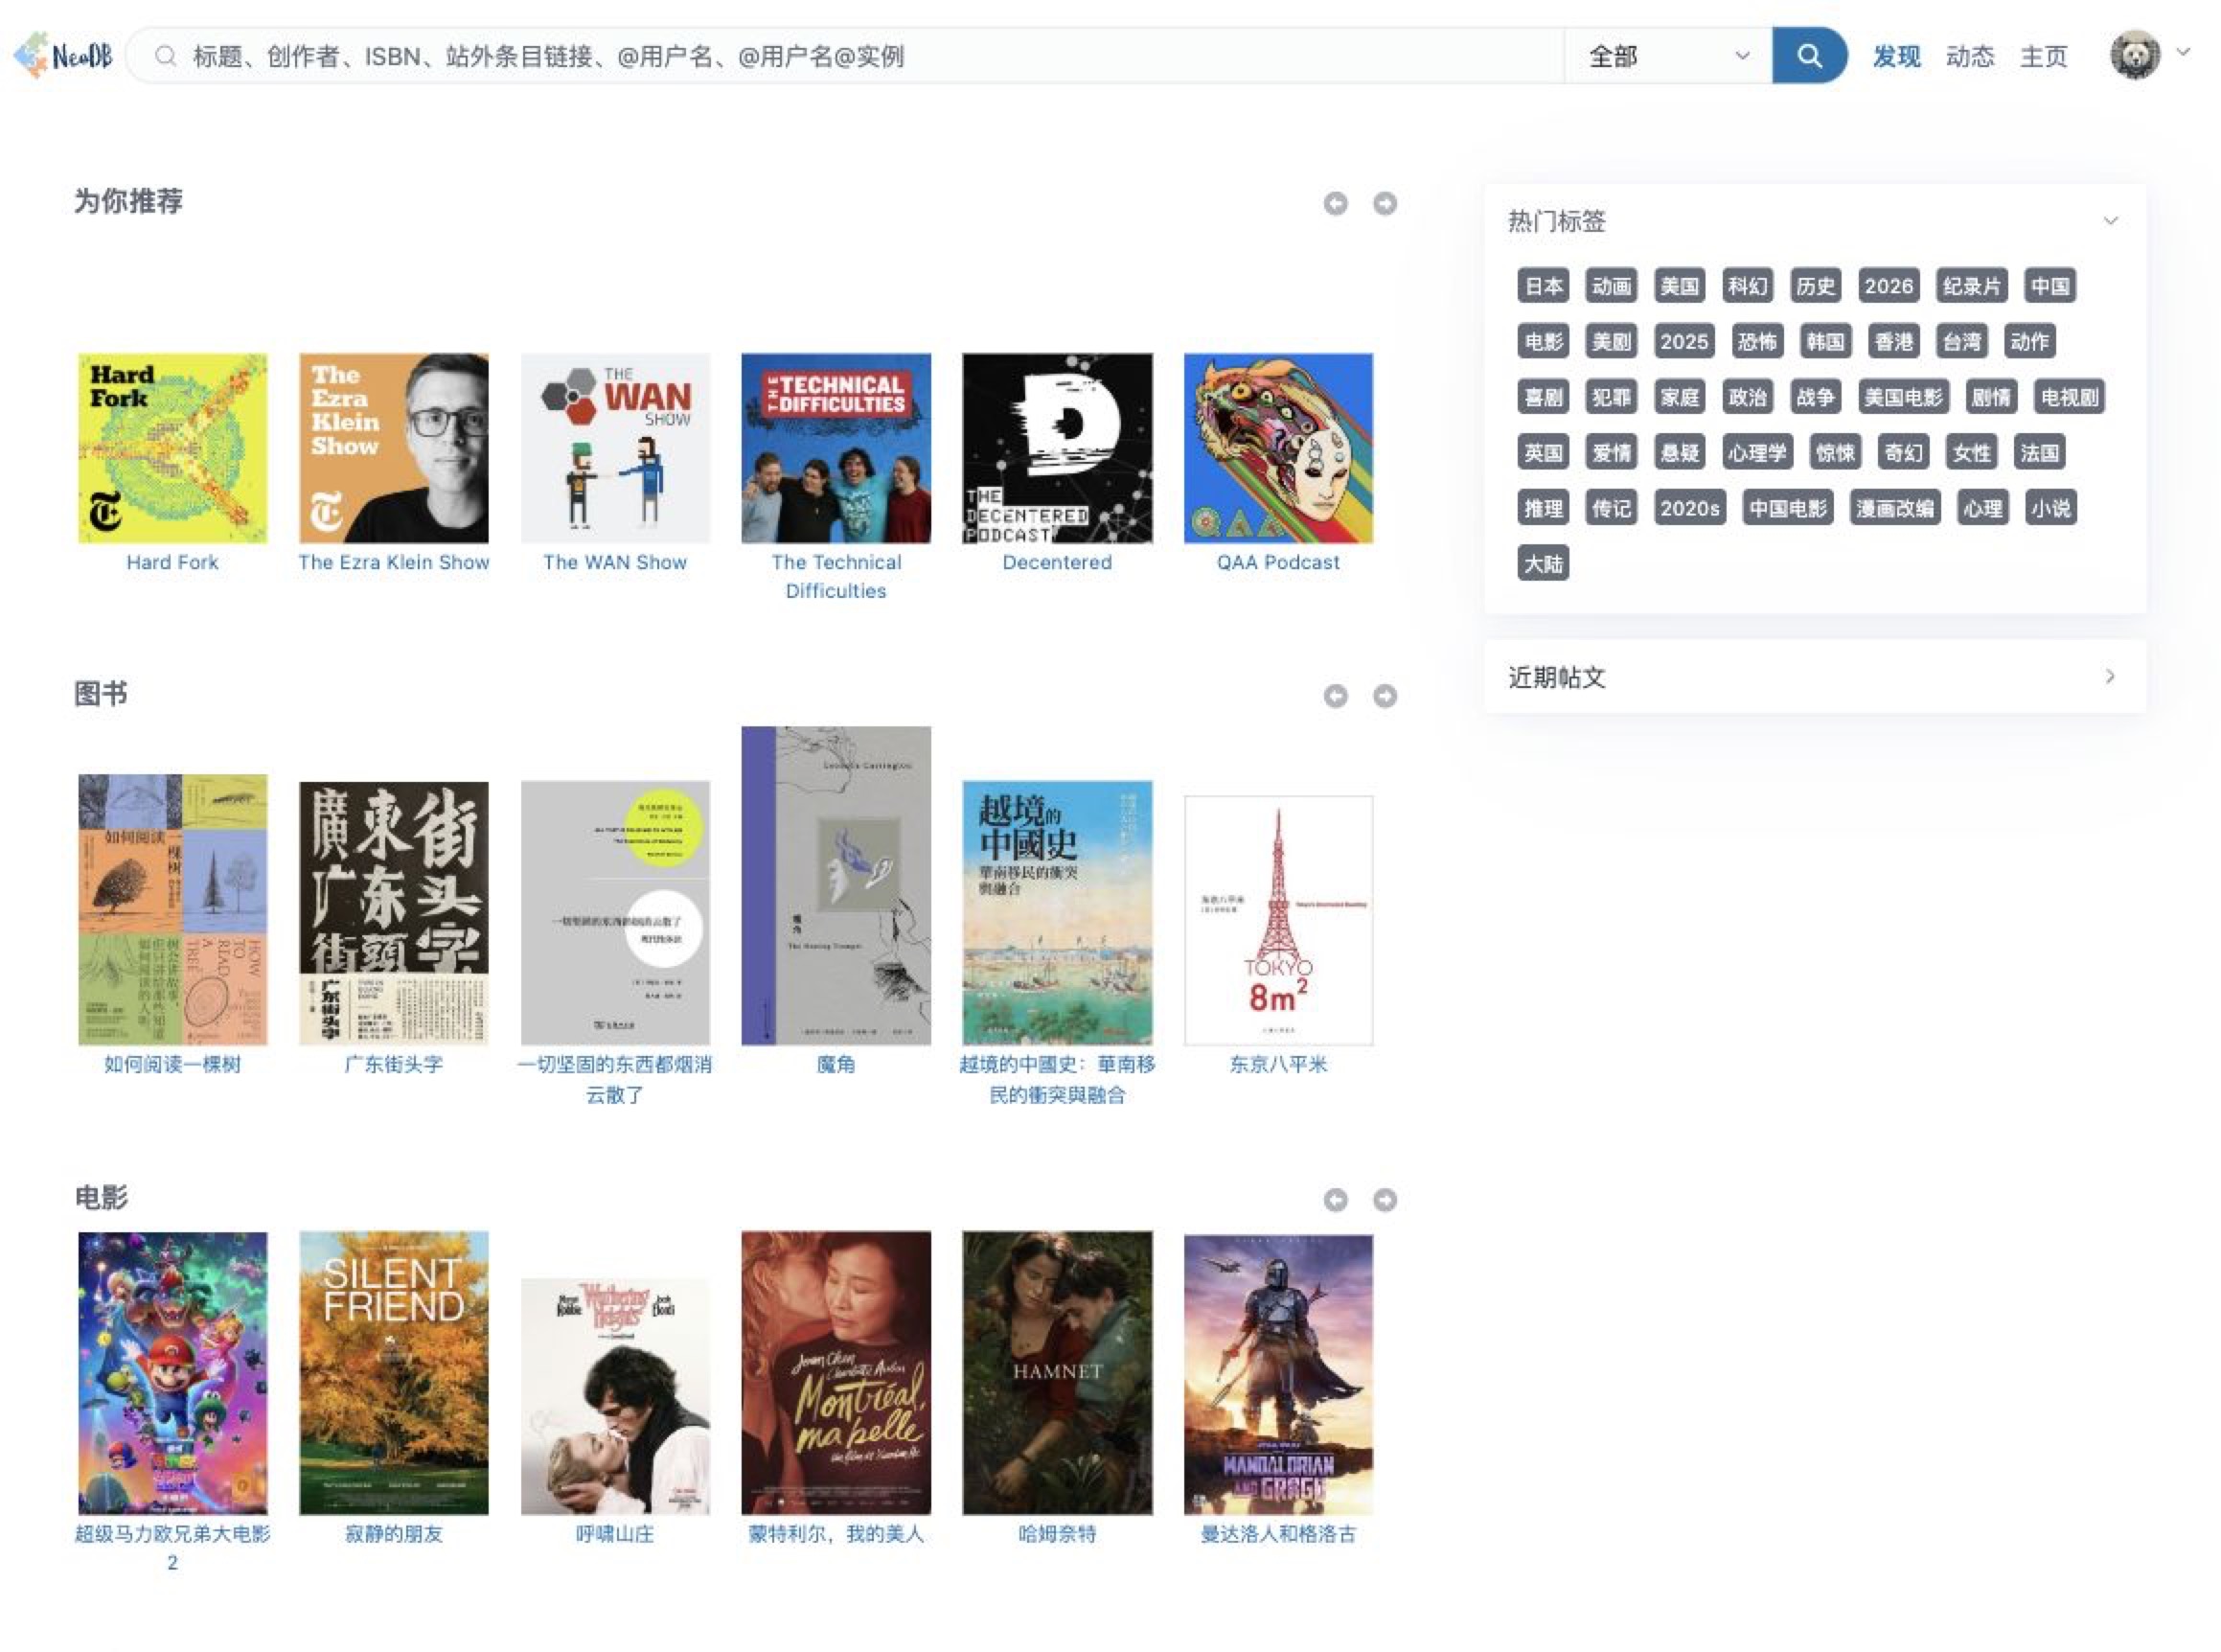Open The Ezra Klein Show link

point(394,562)
